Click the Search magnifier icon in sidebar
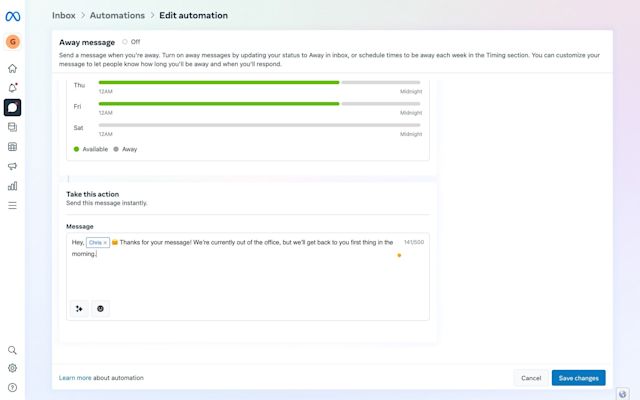 tap(12, 351)
